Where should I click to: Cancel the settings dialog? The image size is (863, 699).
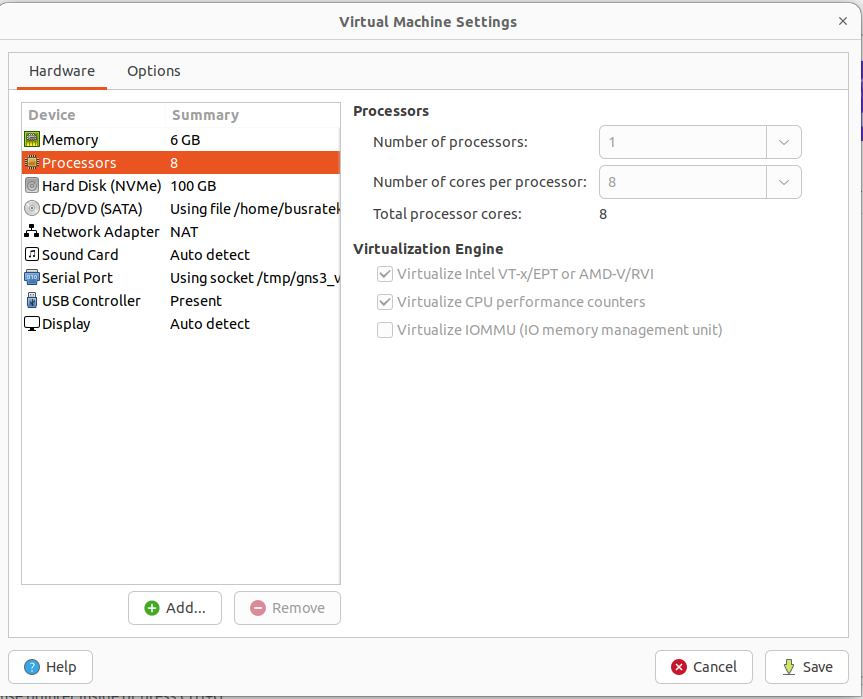pyautogui.click(x=704, y=667)
